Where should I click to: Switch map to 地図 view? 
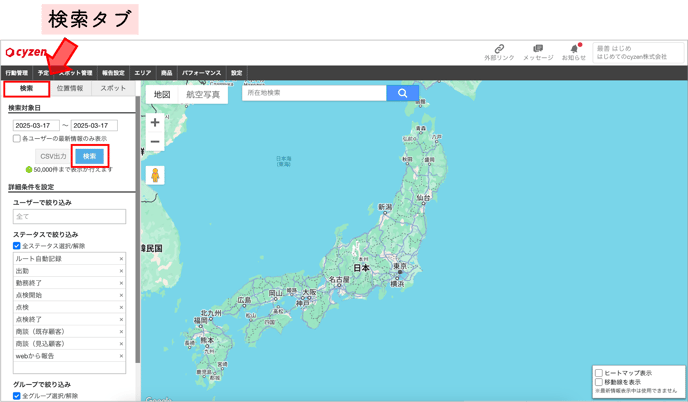point(162,95)
